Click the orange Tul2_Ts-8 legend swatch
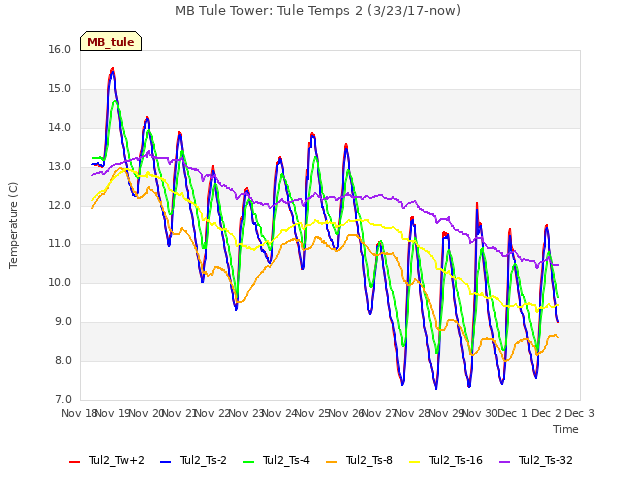The height and width of the screenshot is (480, 640). pos(331,462)
